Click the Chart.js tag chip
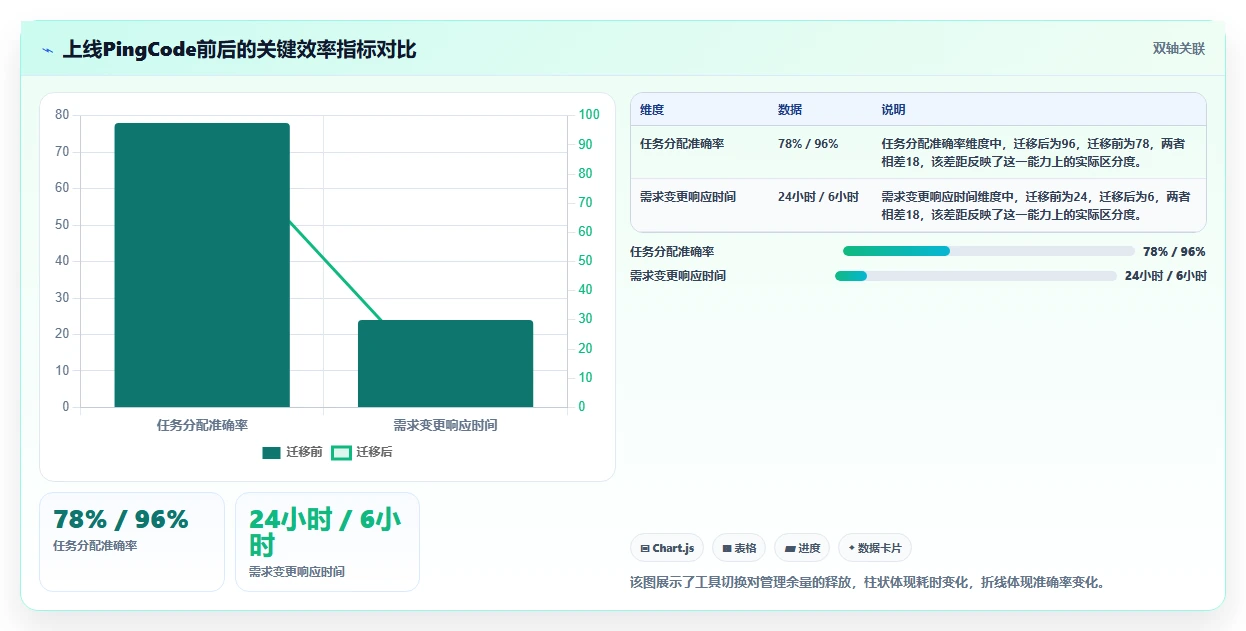 coord(667,548)
